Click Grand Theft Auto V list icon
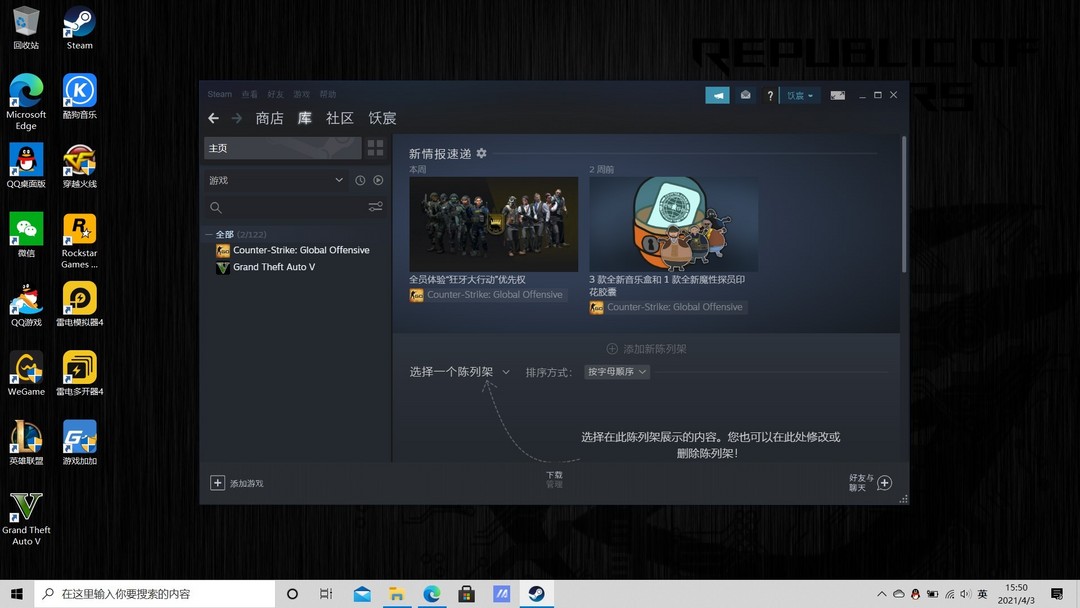This screenshot has height=608, width=1080. 222,267
